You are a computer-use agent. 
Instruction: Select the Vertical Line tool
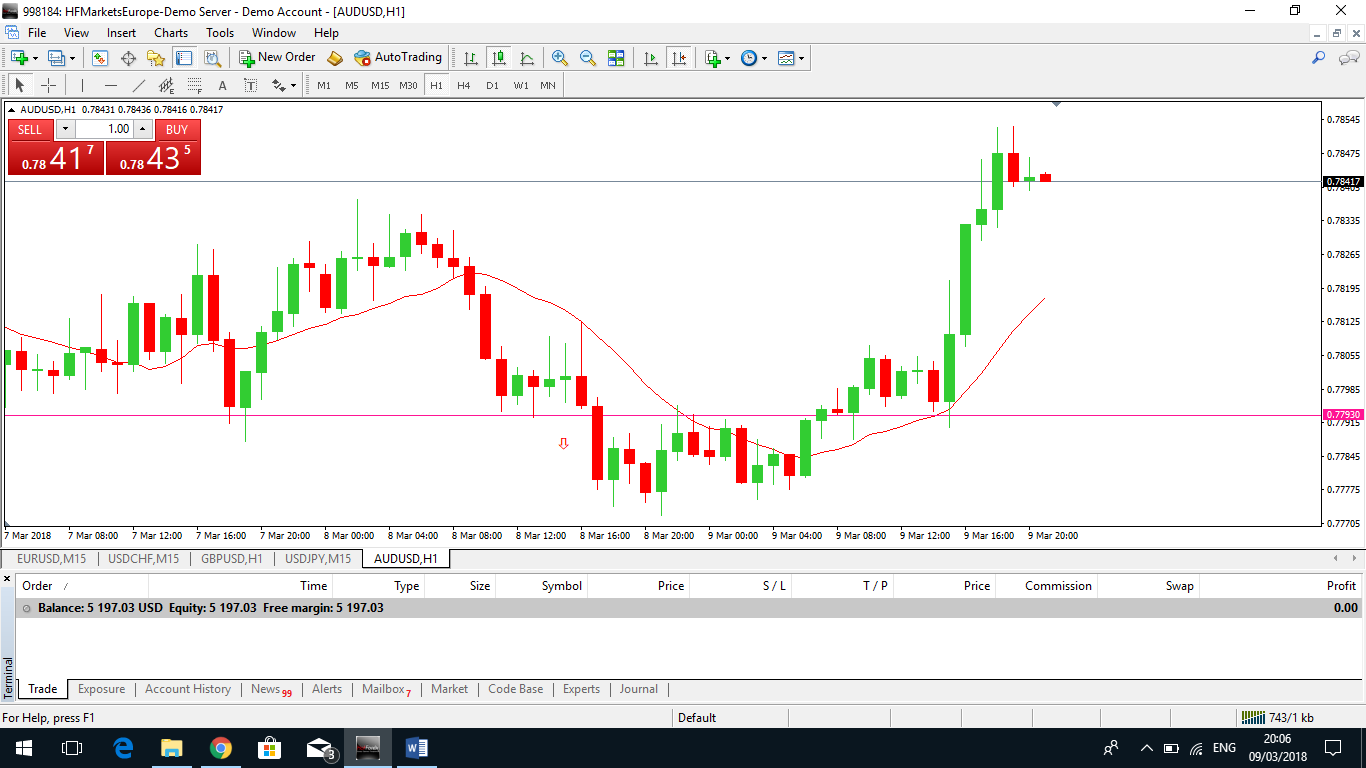pos(82,85)
